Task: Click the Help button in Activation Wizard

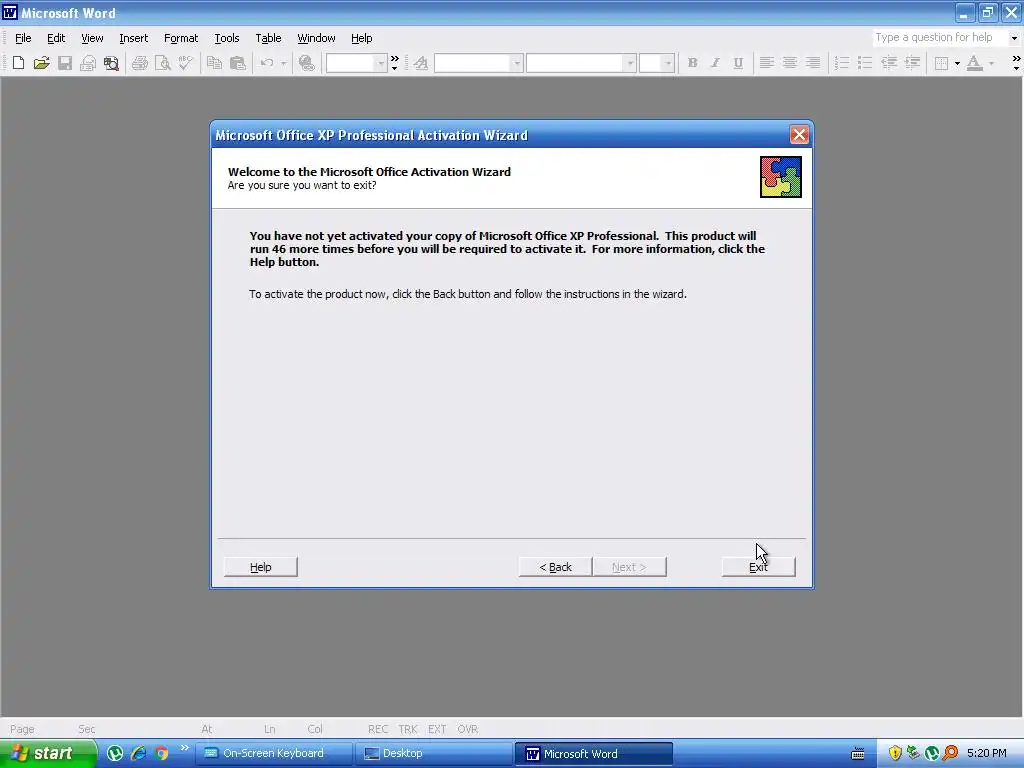Action: pyautogui.click(x=261, y=567)
